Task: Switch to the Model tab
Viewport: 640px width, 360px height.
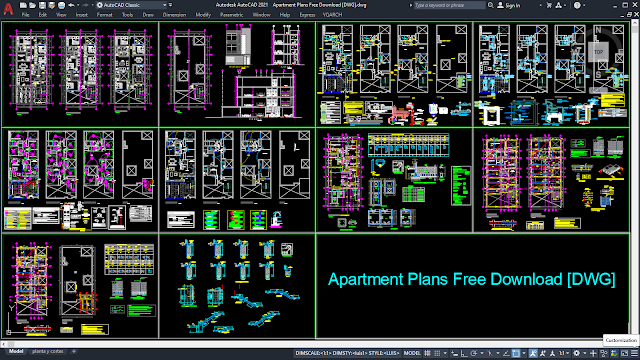Action: (16, 351)
